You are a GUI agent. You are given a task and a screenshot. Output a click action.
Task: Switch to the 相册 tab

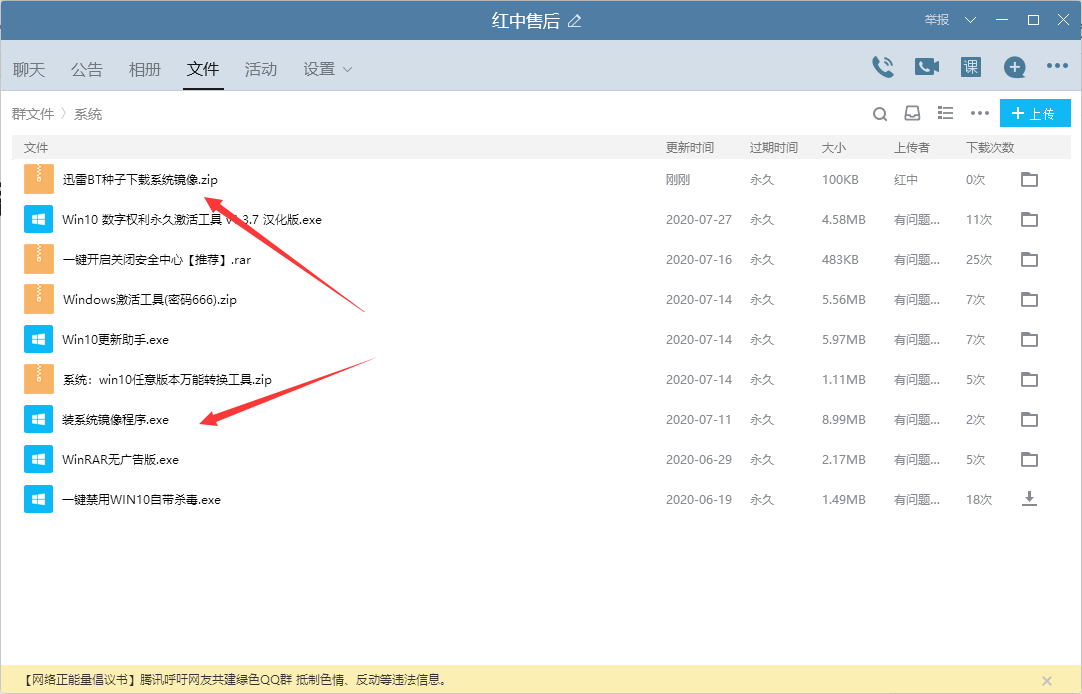coord(145,70)
